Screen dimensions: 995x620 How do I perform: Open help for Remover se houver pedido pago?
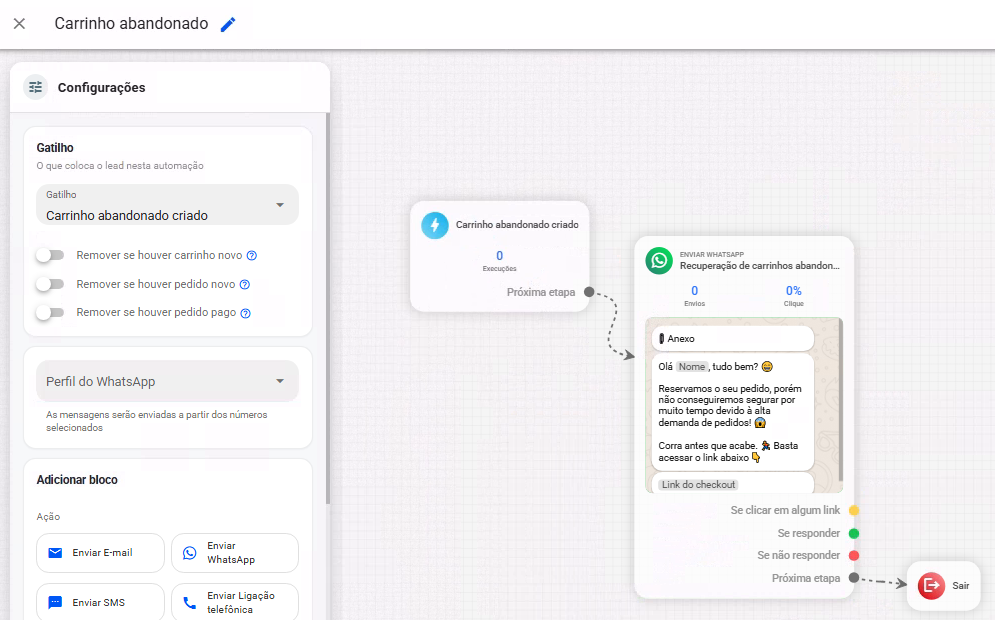(x=246, y=313)
